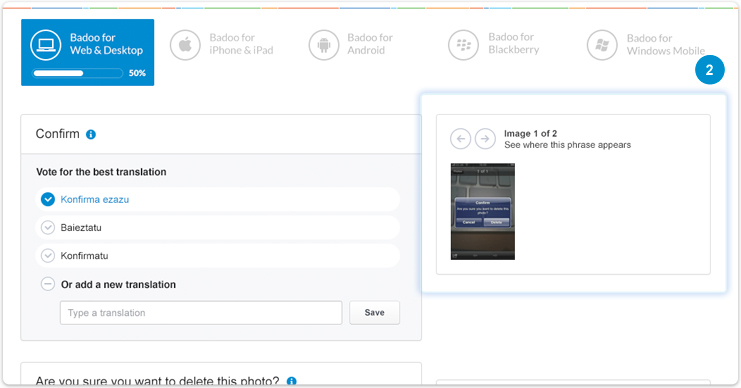Click the laptop icon for Web & Desktop

tap(46, 45)
